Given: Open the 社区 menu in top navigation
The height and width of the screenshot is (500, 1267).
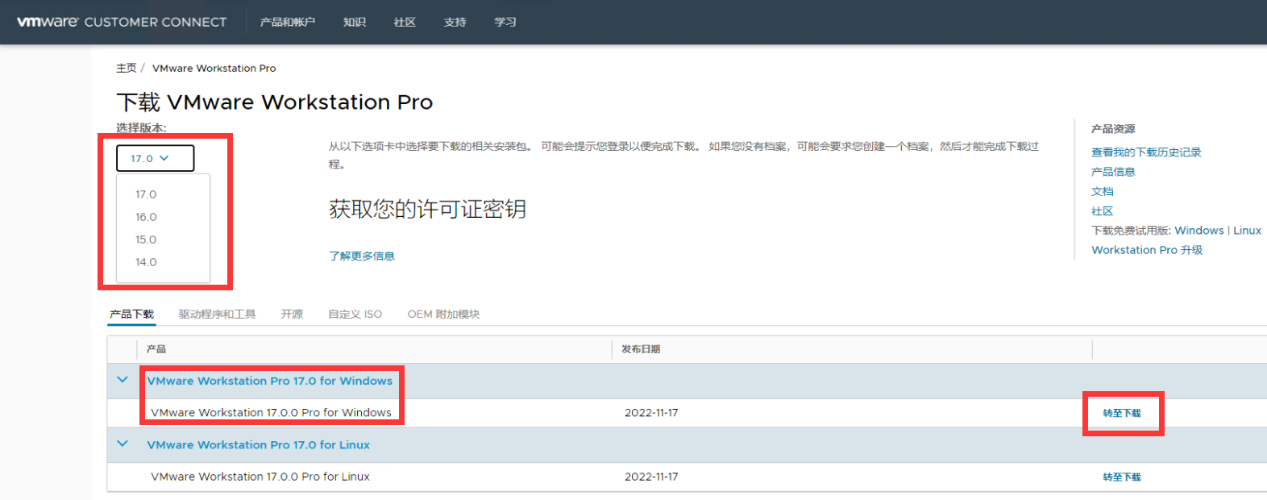Looking at the screenshot, I should [405, 22].
